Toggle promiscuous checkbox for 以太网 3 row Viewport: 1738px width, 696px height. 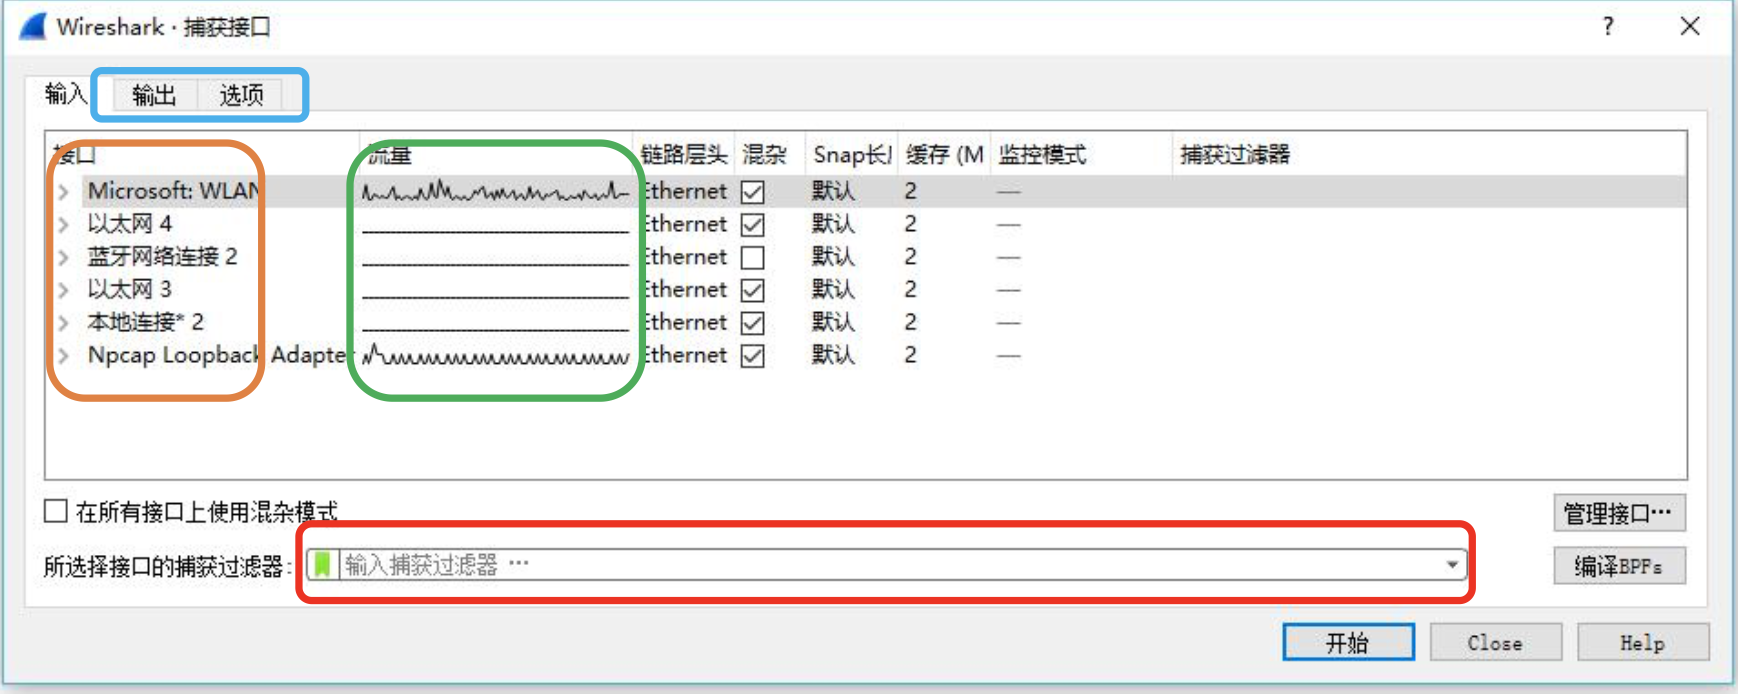pos(753,290)
